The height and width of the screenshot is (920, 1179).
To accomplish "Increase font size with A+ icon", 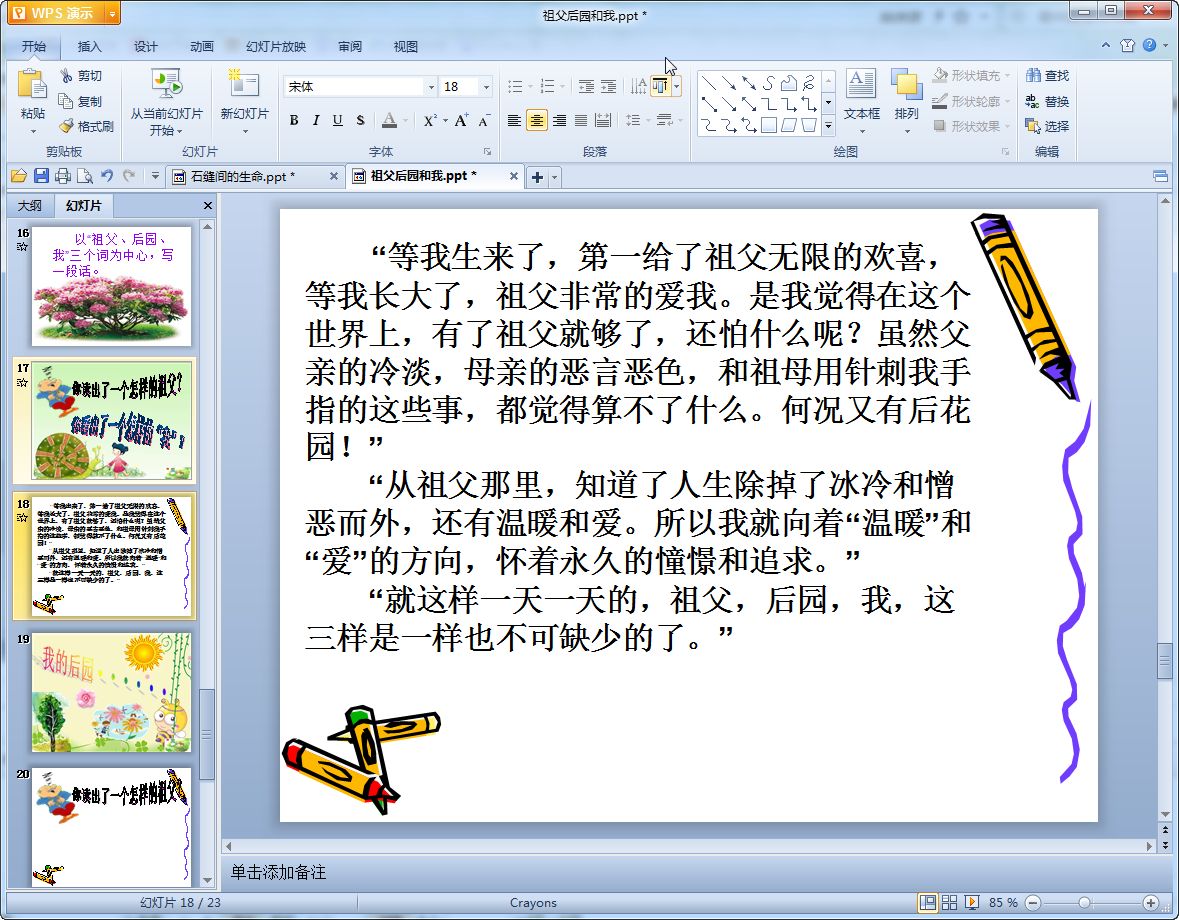I will click(x=461, y=120).
